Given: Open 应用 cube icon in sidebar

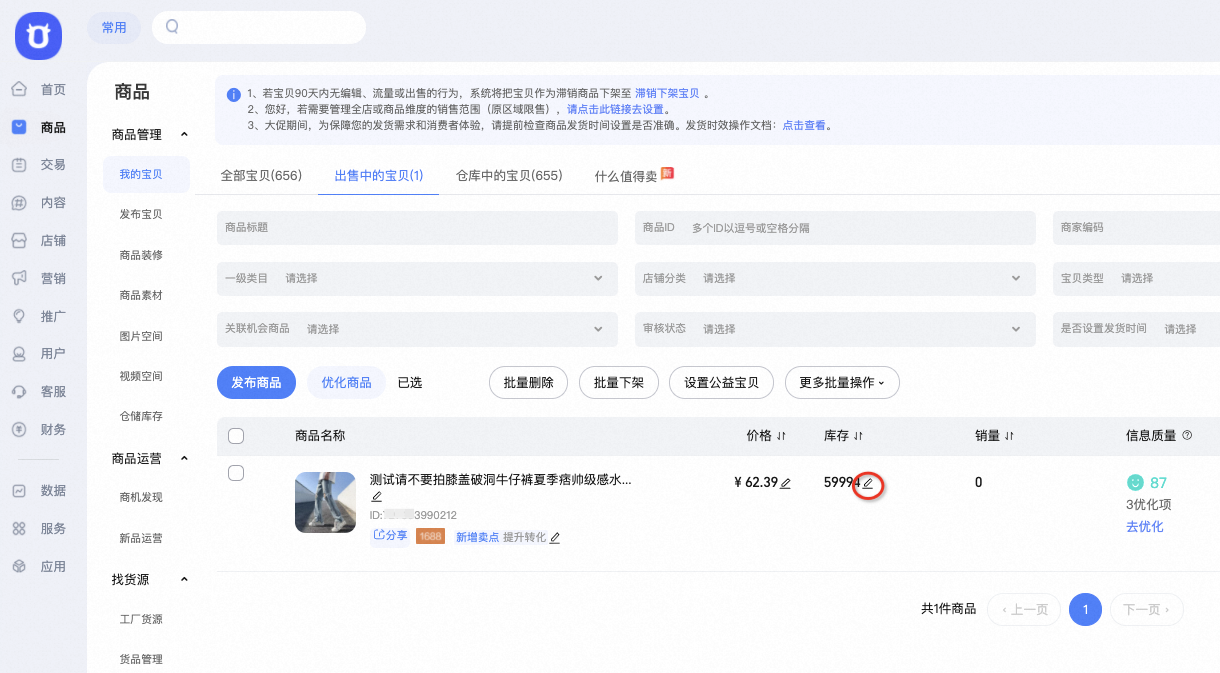Looking at the screenshot, I should click(x=19, y=566).
